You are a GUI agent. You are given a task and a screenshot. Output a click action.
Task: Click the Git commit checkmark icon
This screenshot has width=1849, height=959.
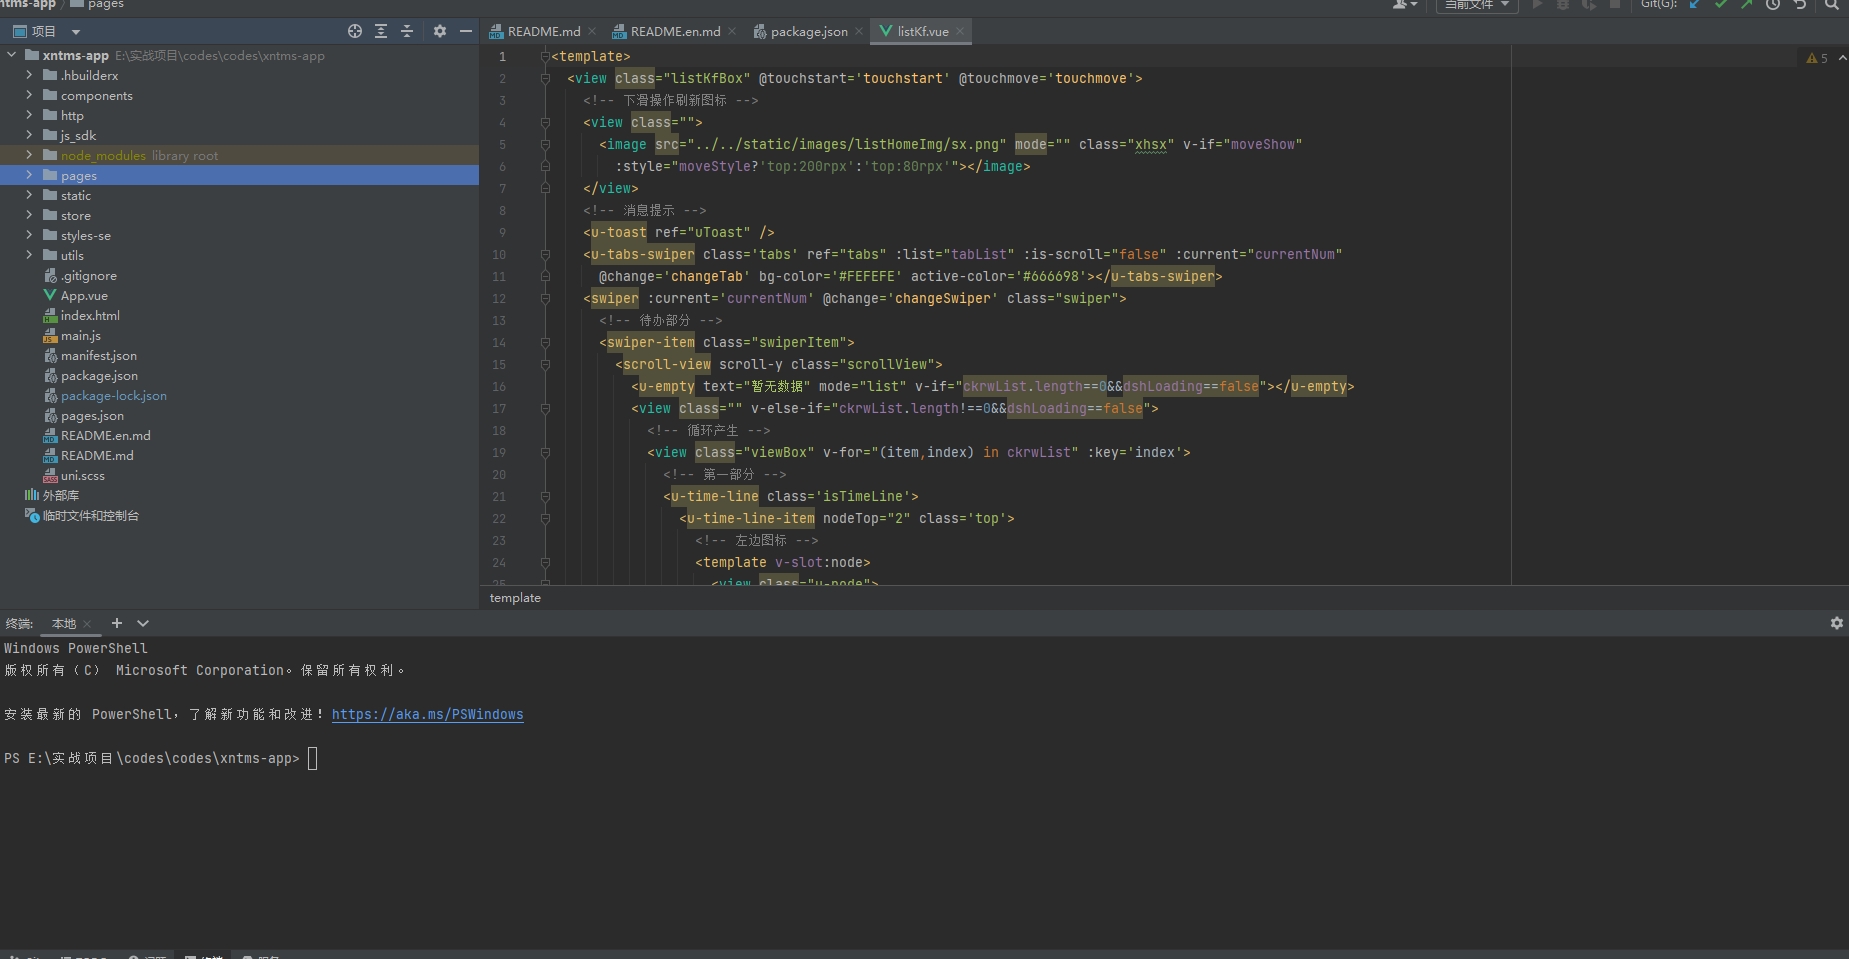[x=1721, y=4]
